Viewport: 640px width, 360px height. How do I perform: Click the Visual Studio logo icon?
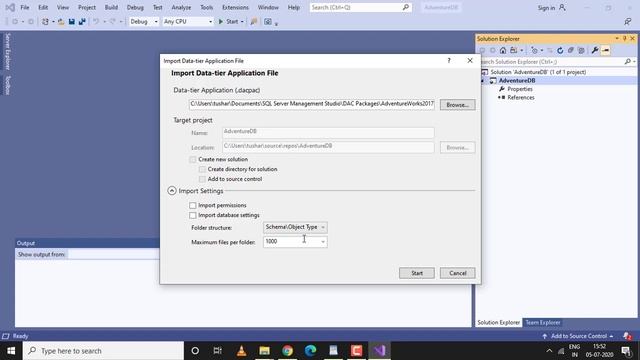click(10, 7)
